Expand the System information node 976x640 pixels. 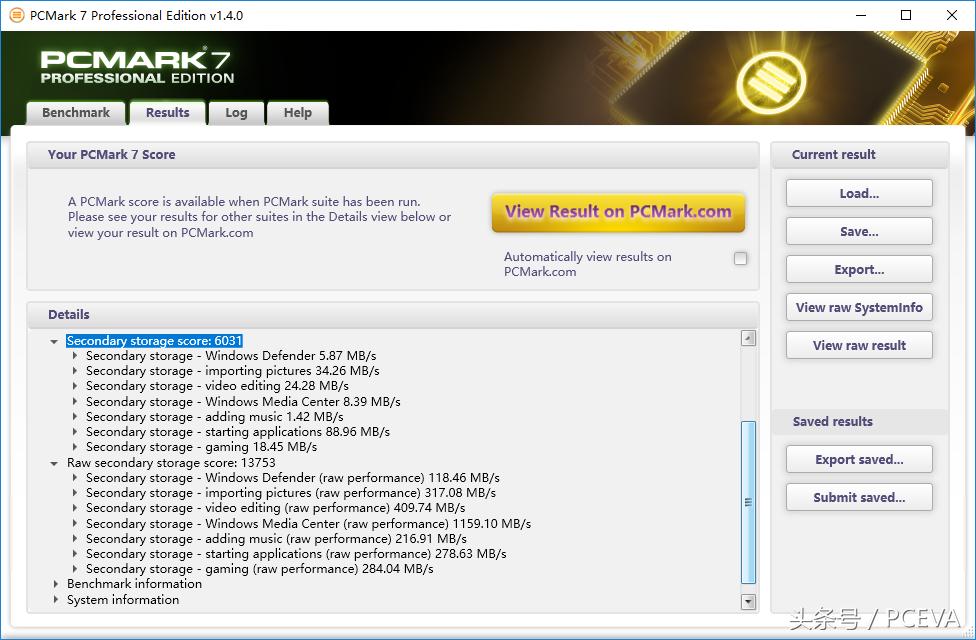click(x=55, y=600)
